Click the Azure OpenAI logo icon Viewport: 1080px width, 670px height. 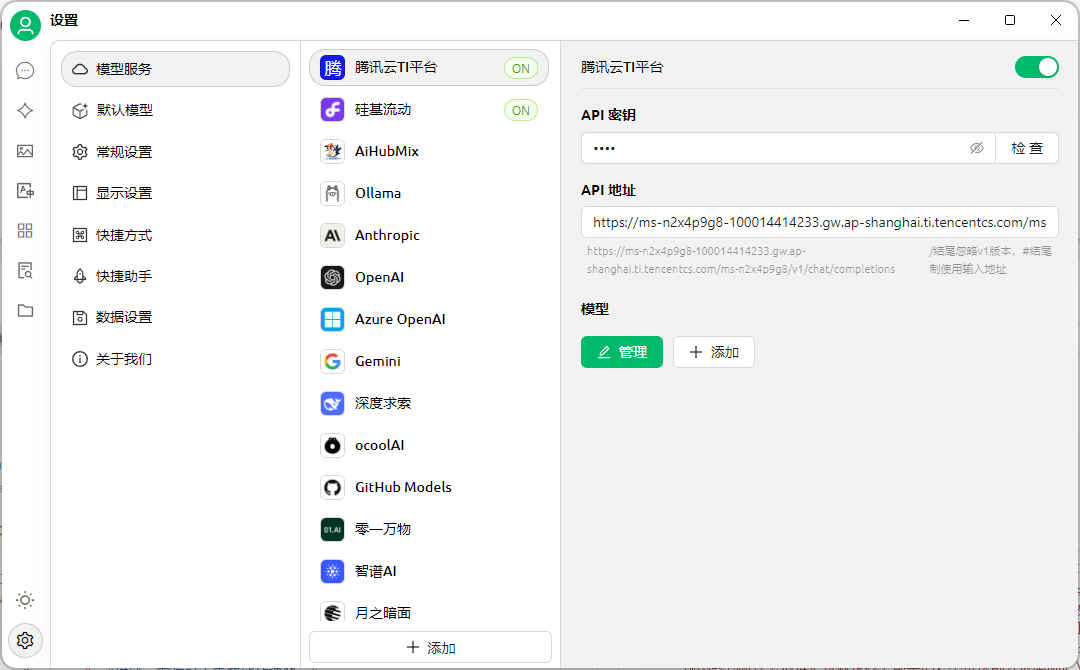[333, 320]
